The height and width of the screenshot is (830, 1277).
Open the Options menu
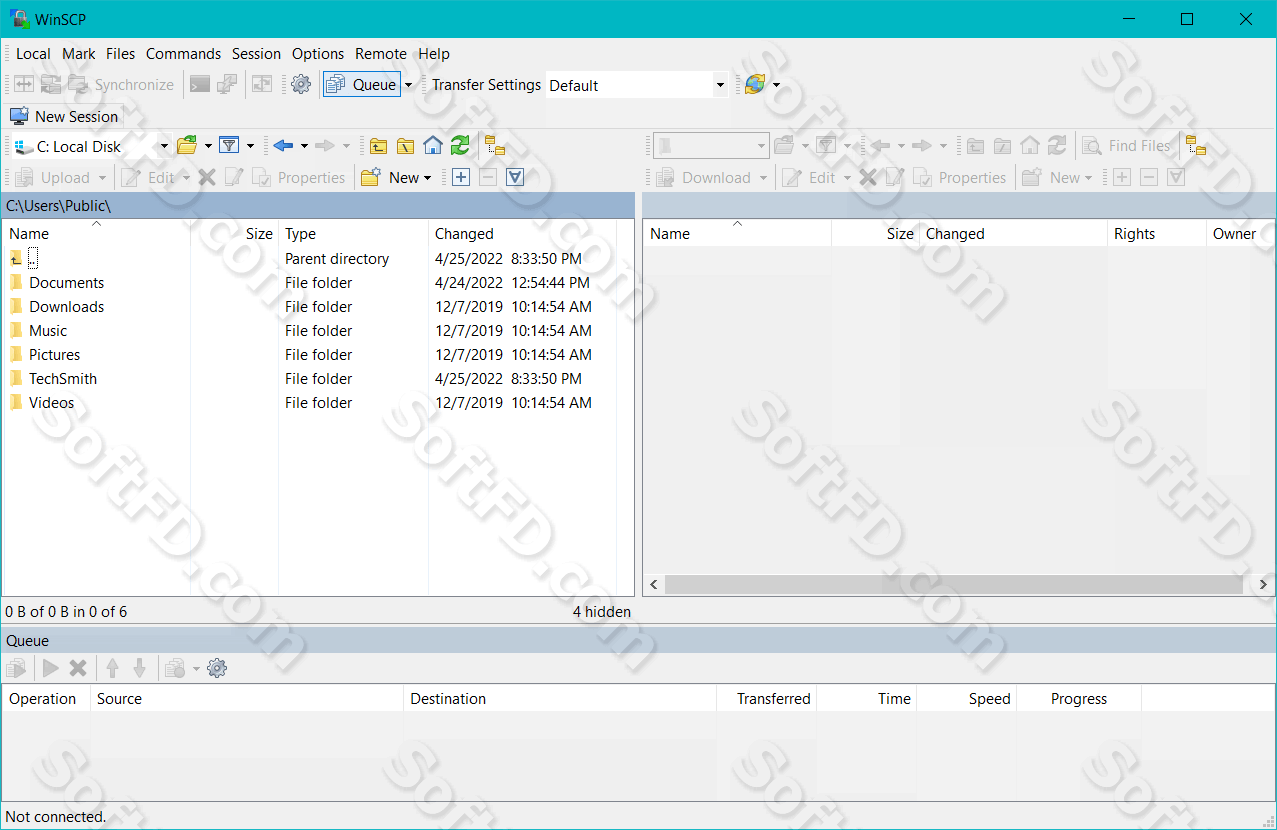(318, 54)
